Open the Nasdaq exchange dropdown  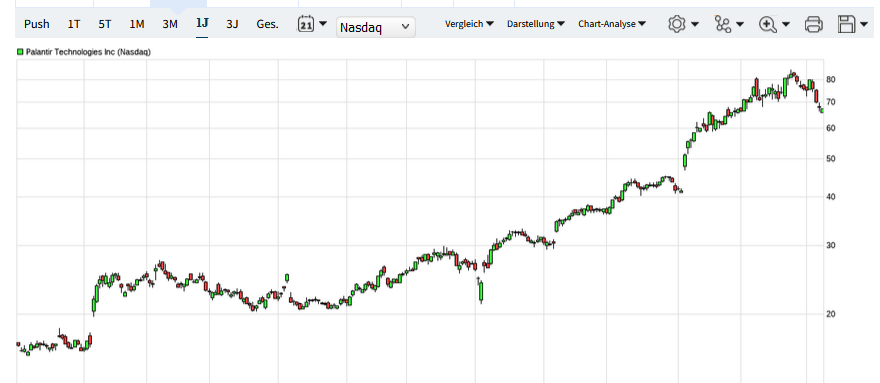click(x=376, y=26)
